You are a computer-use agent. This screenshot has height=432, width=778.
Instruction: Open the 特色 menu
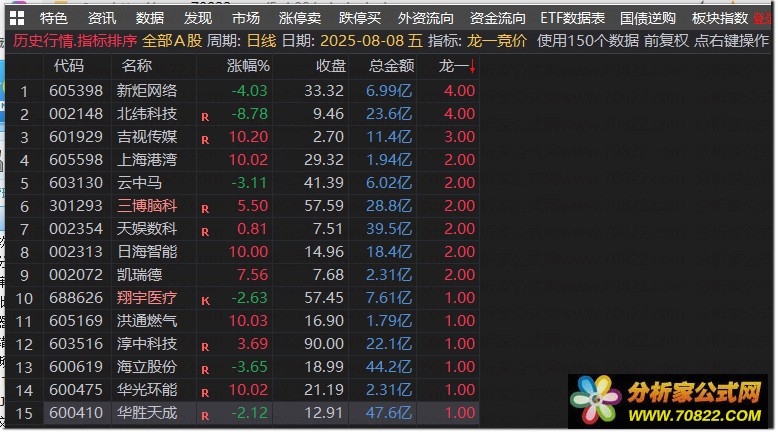54,18
